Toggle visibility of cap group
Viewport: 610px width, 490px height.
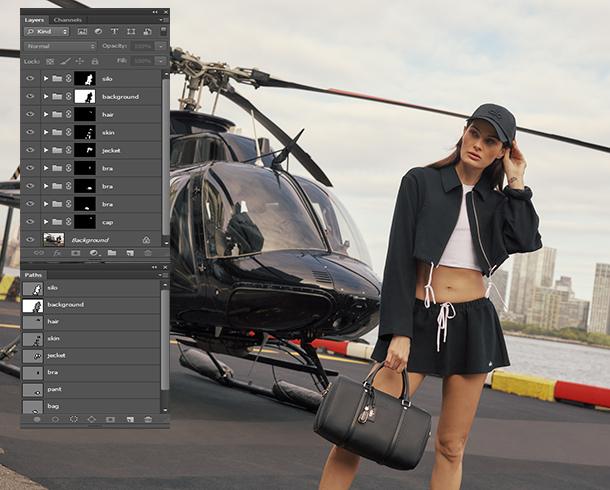tap(30, 222)
